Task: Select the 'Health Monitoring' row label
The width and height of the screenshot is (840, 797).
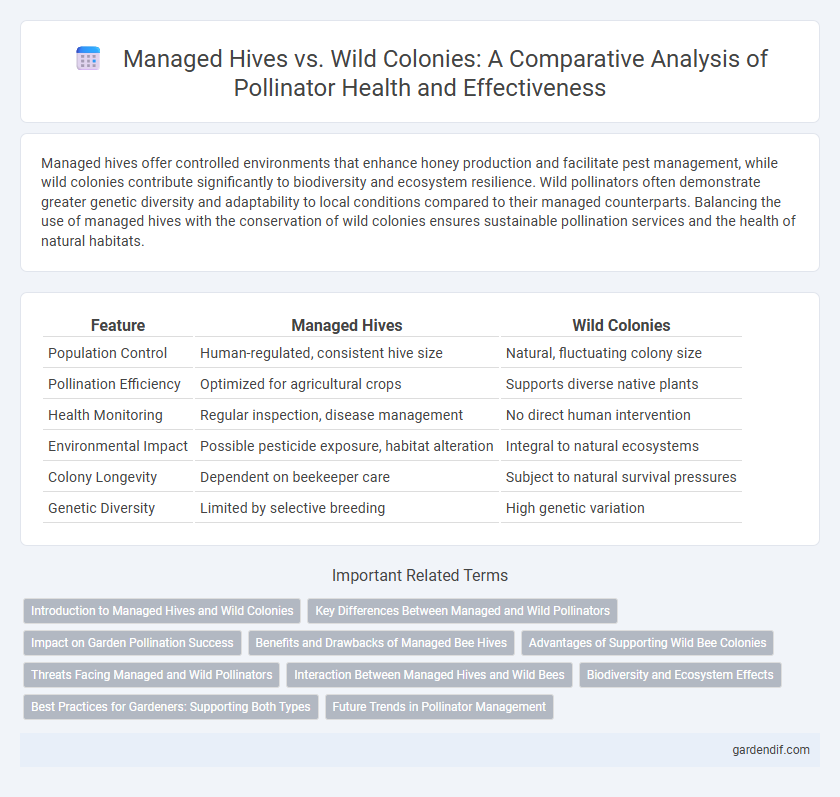Action: 105,415
